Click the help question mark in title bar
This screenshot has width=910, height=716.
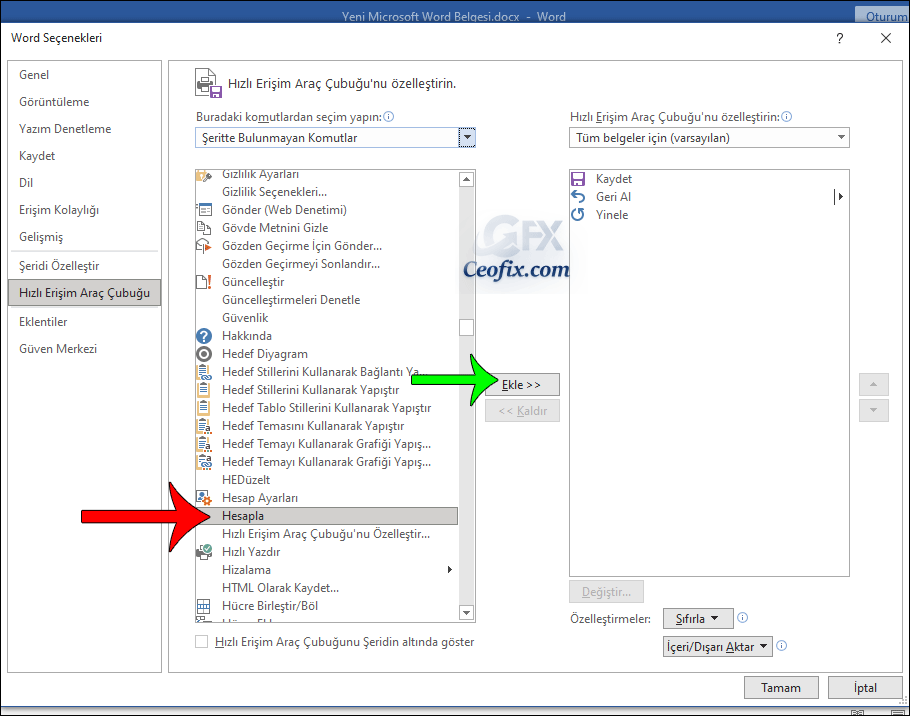click(x=839, y=38)
